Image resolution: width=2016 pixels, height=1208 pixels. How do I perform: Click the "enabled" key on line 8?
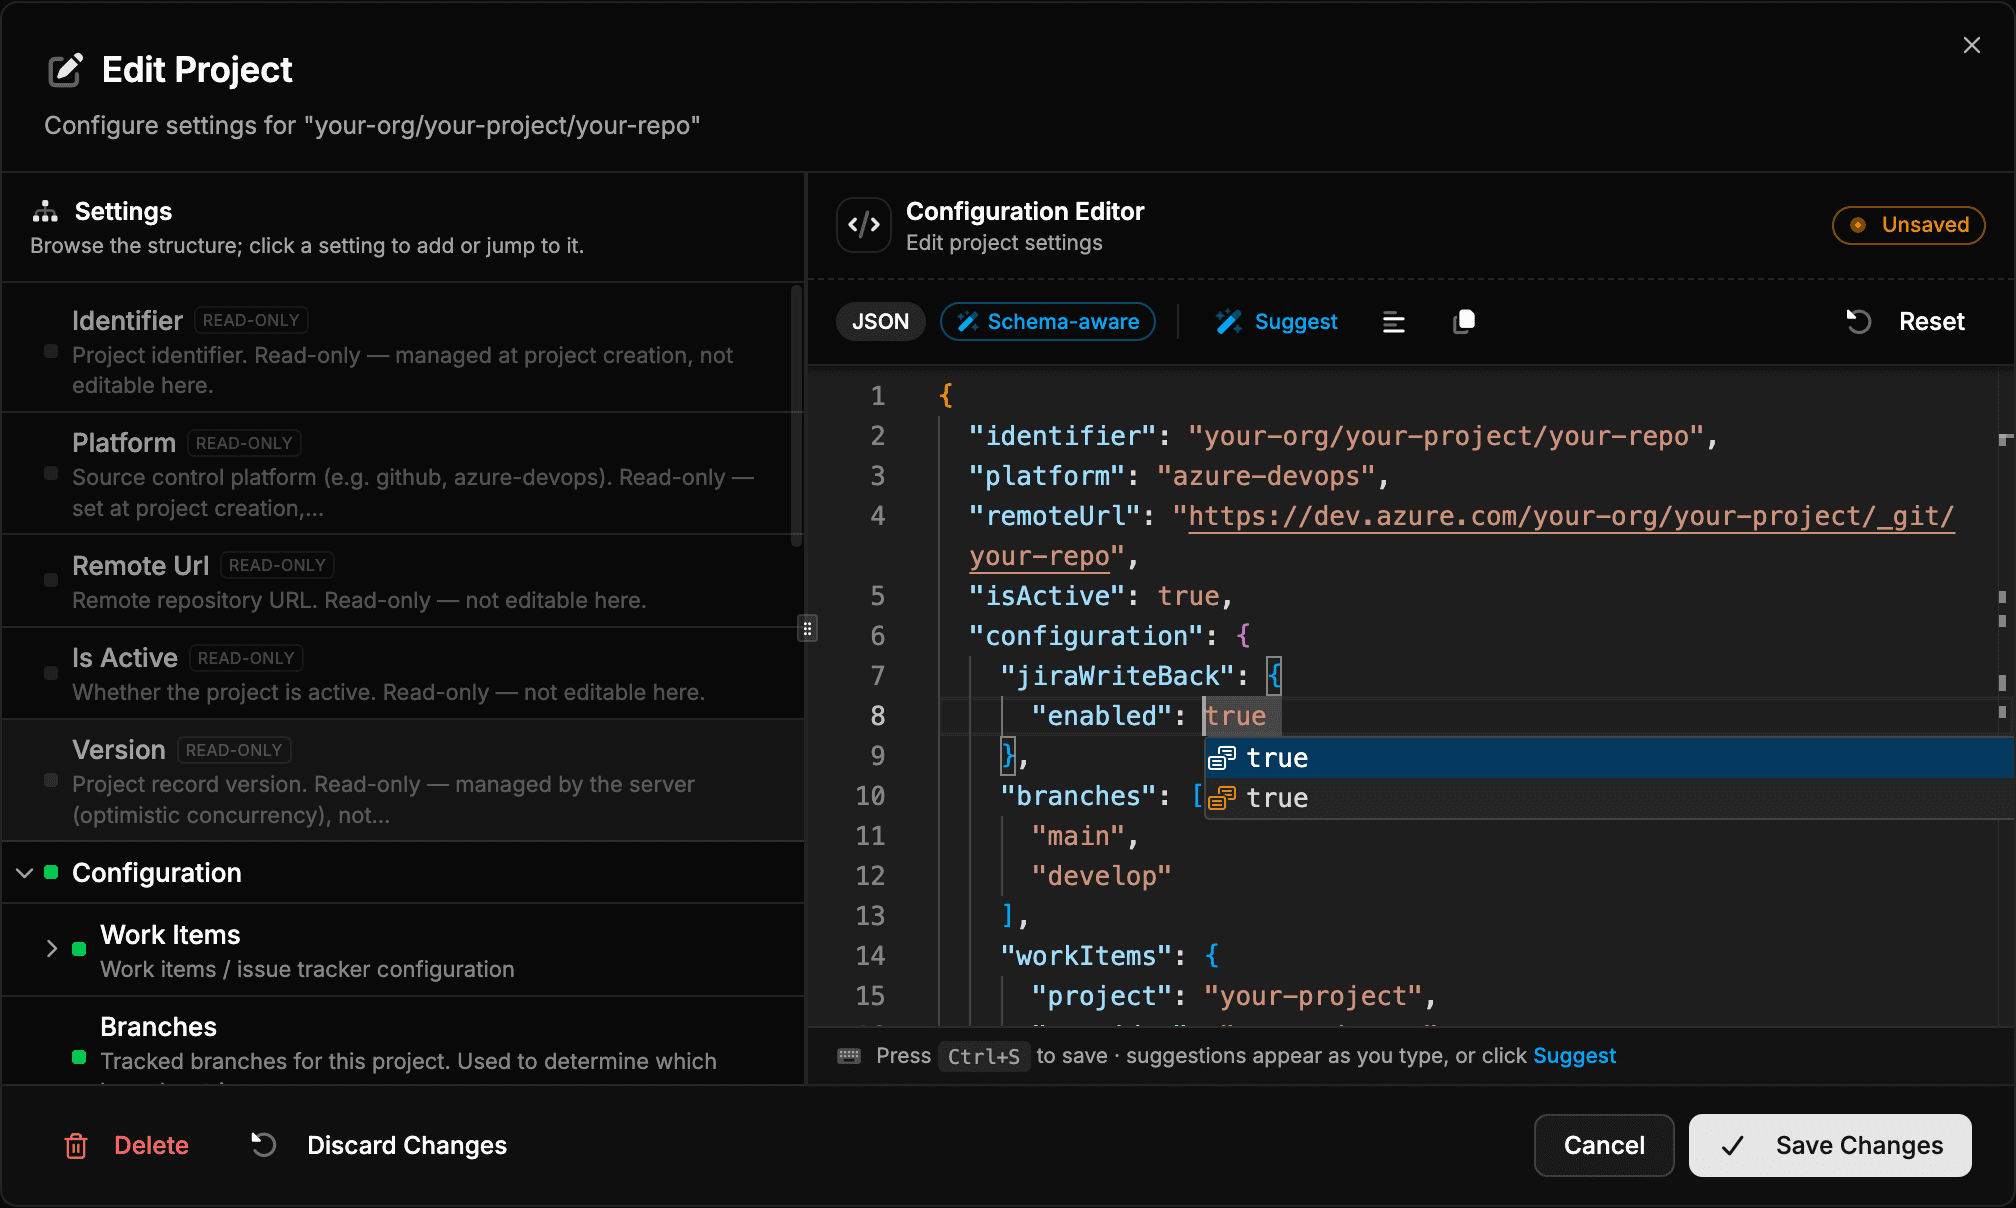pos(1101,716)
